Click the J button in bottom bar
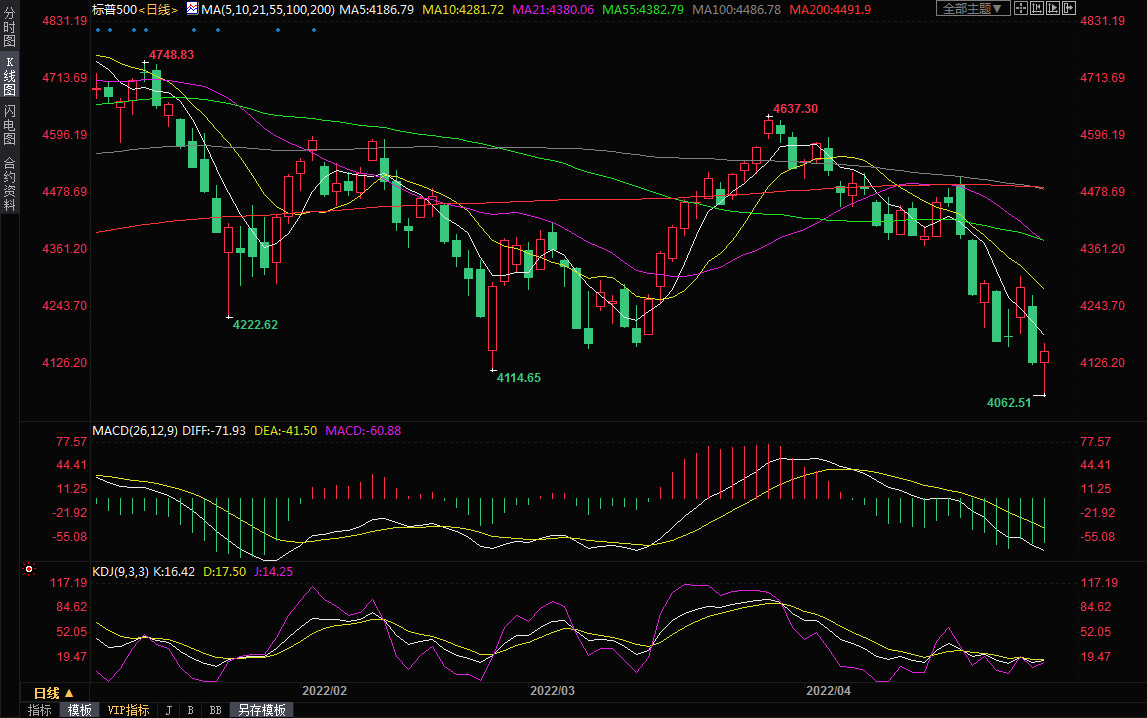This screenshot has width=1147, height=718. point(169,710)
